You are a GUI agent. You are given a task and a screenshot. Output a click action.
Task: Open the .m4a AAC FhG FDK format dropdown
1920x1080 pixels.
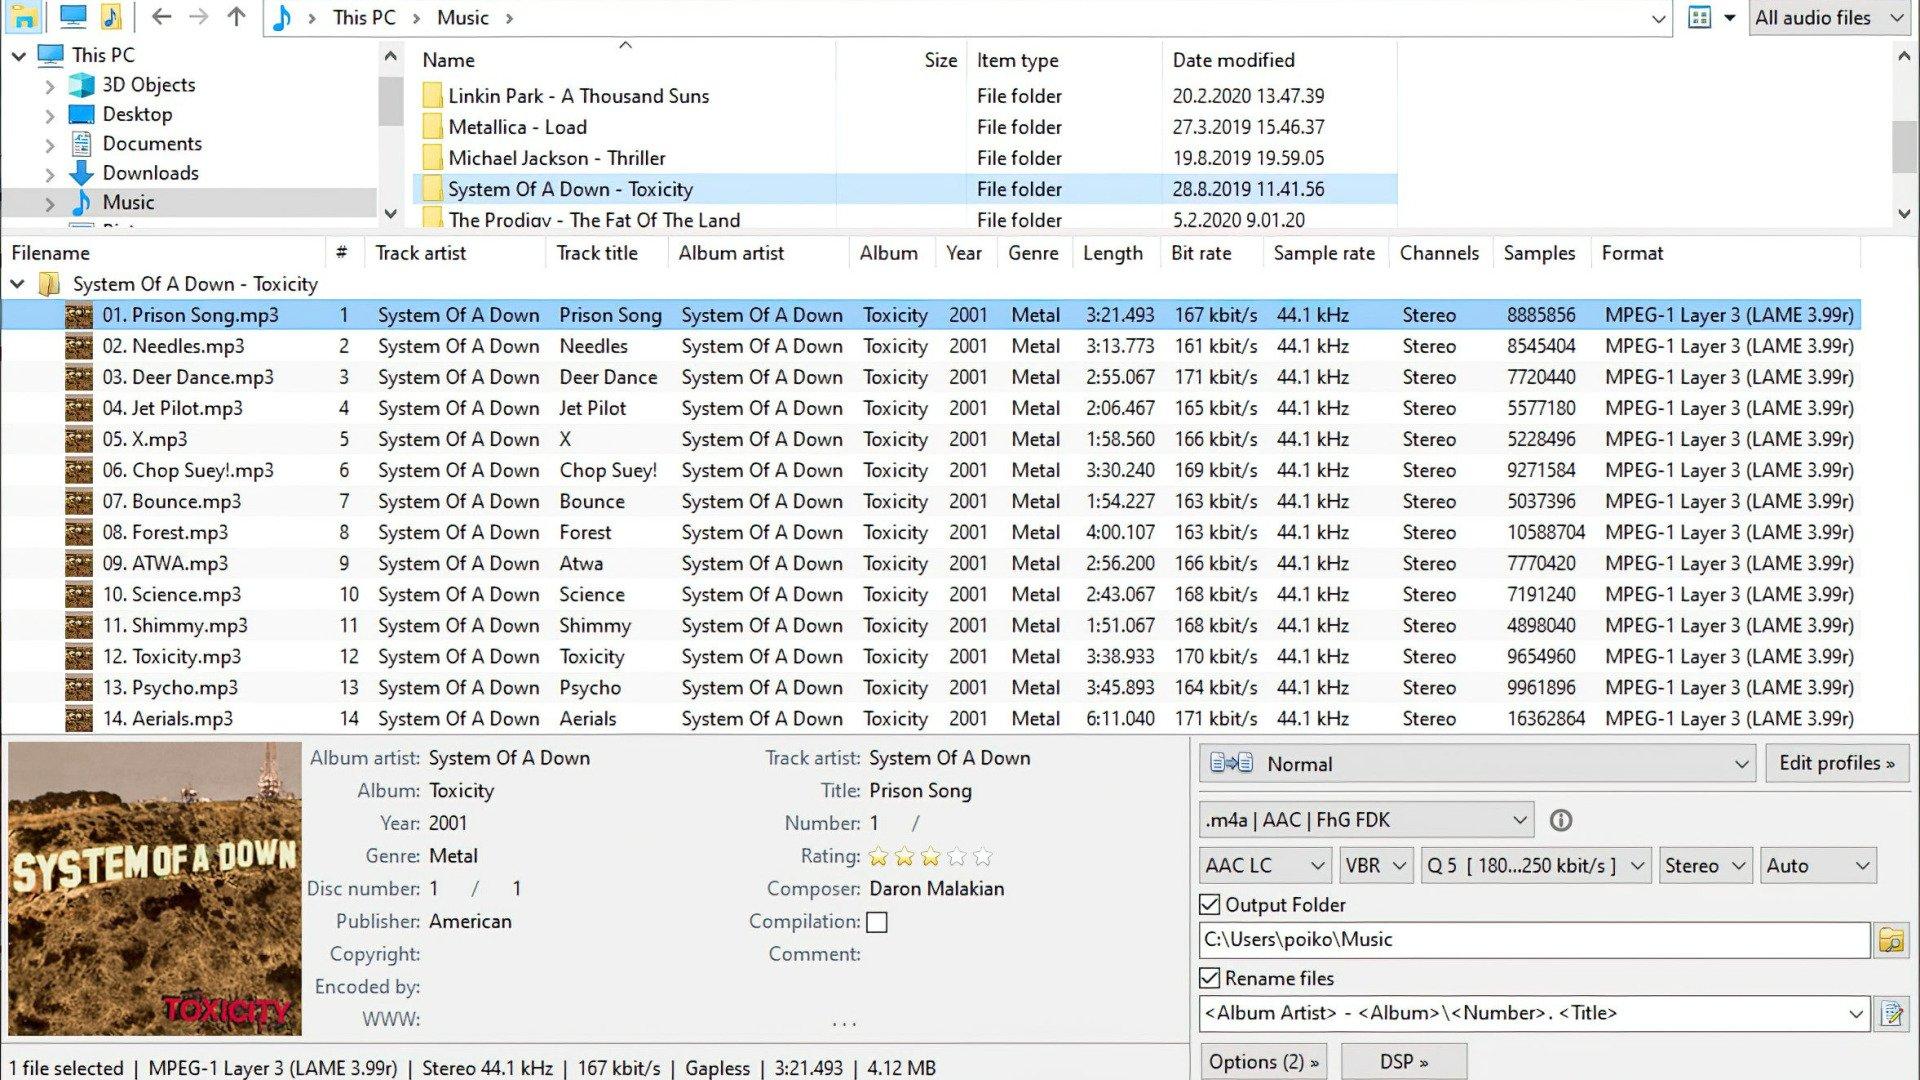click(x=1366, y=820)
